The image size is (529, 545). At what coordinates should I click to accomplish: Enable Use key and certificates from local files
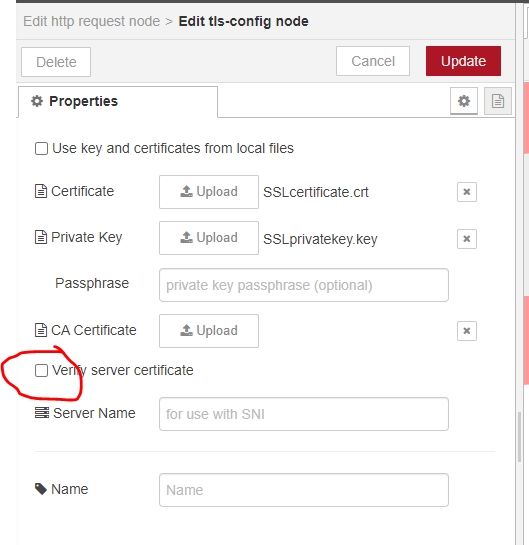(x=41, y=148)
